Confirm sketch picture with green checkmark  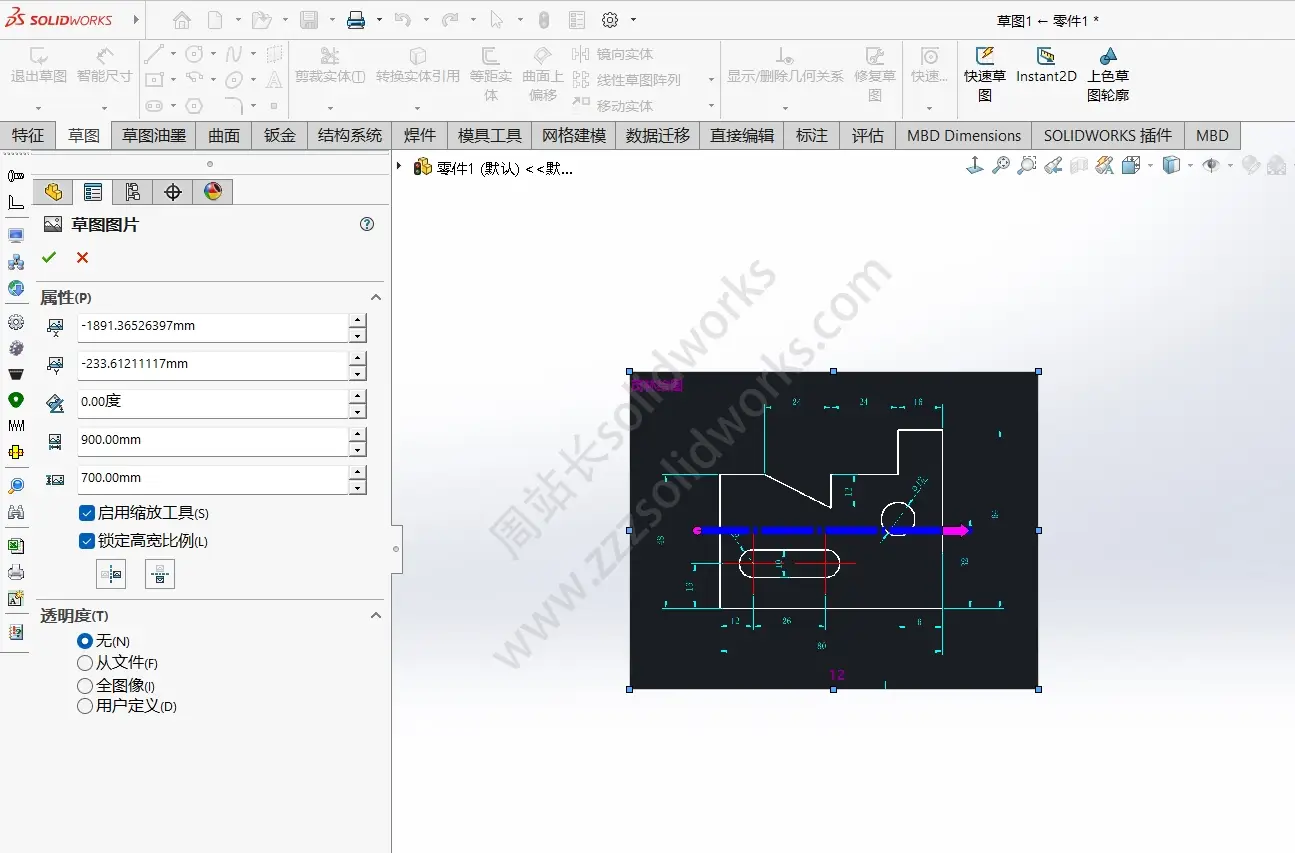tap(49, 258)
